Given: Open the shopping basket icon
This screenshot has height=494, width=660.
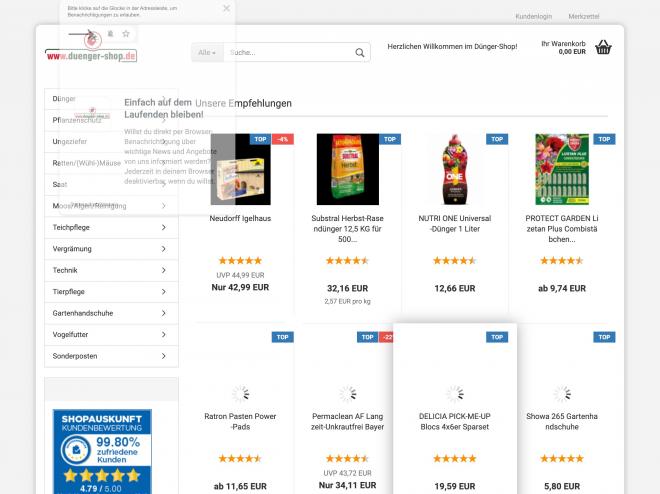Looking at the screenshot, I should click(x=603, y=47).
